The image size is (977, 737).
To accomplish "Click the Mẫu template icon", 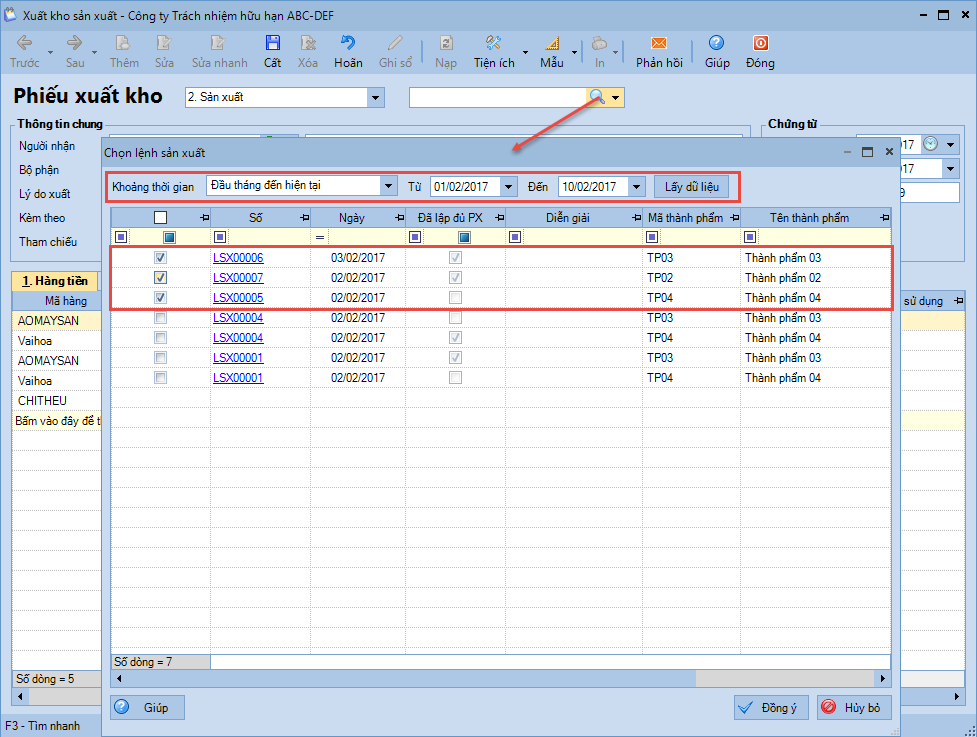I will pyautogui.click(x=551, y=44).
